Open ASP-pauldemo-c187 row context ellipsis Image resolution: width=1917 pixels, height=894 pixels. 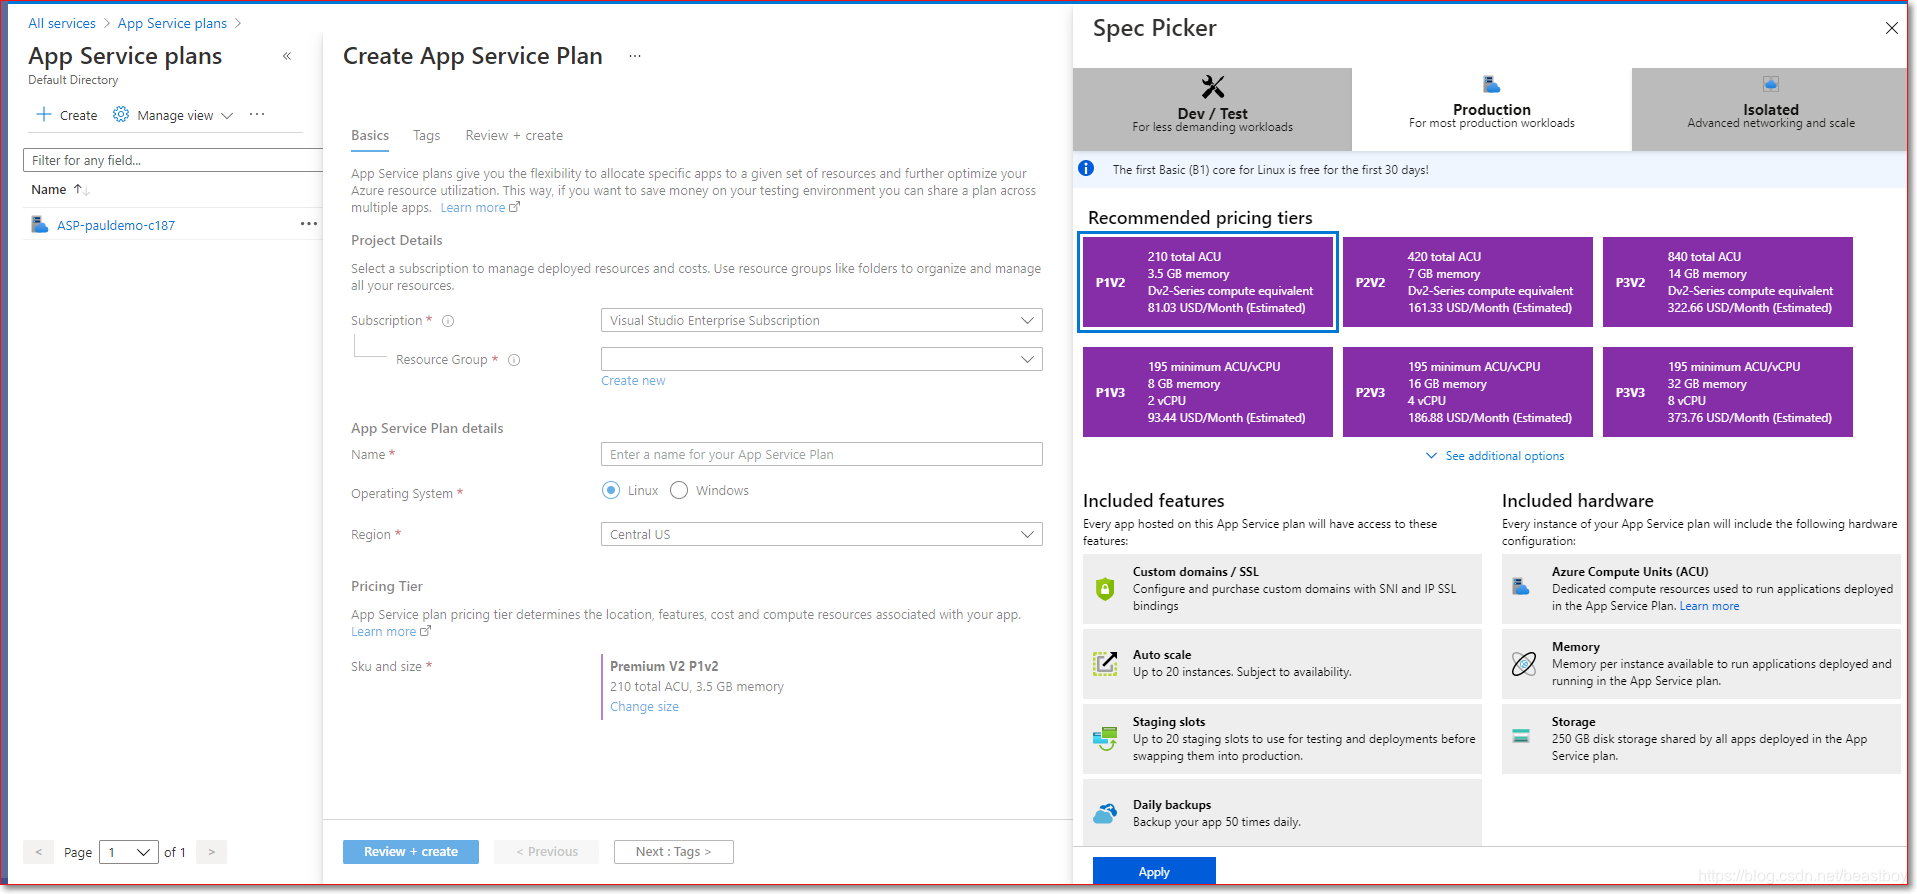coord(309,224)
